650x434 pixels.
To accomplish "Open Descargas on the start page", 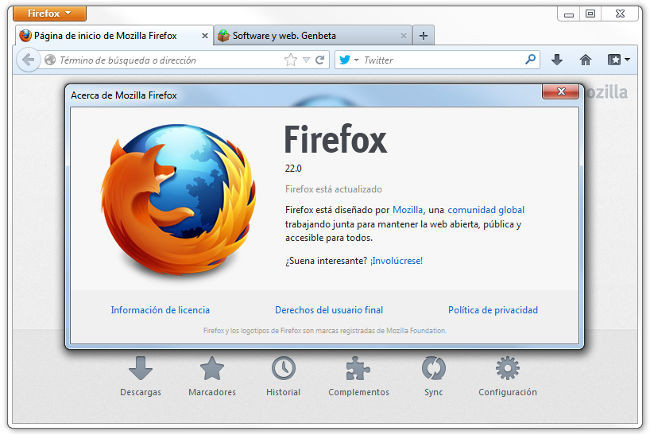I will point(141,376).
